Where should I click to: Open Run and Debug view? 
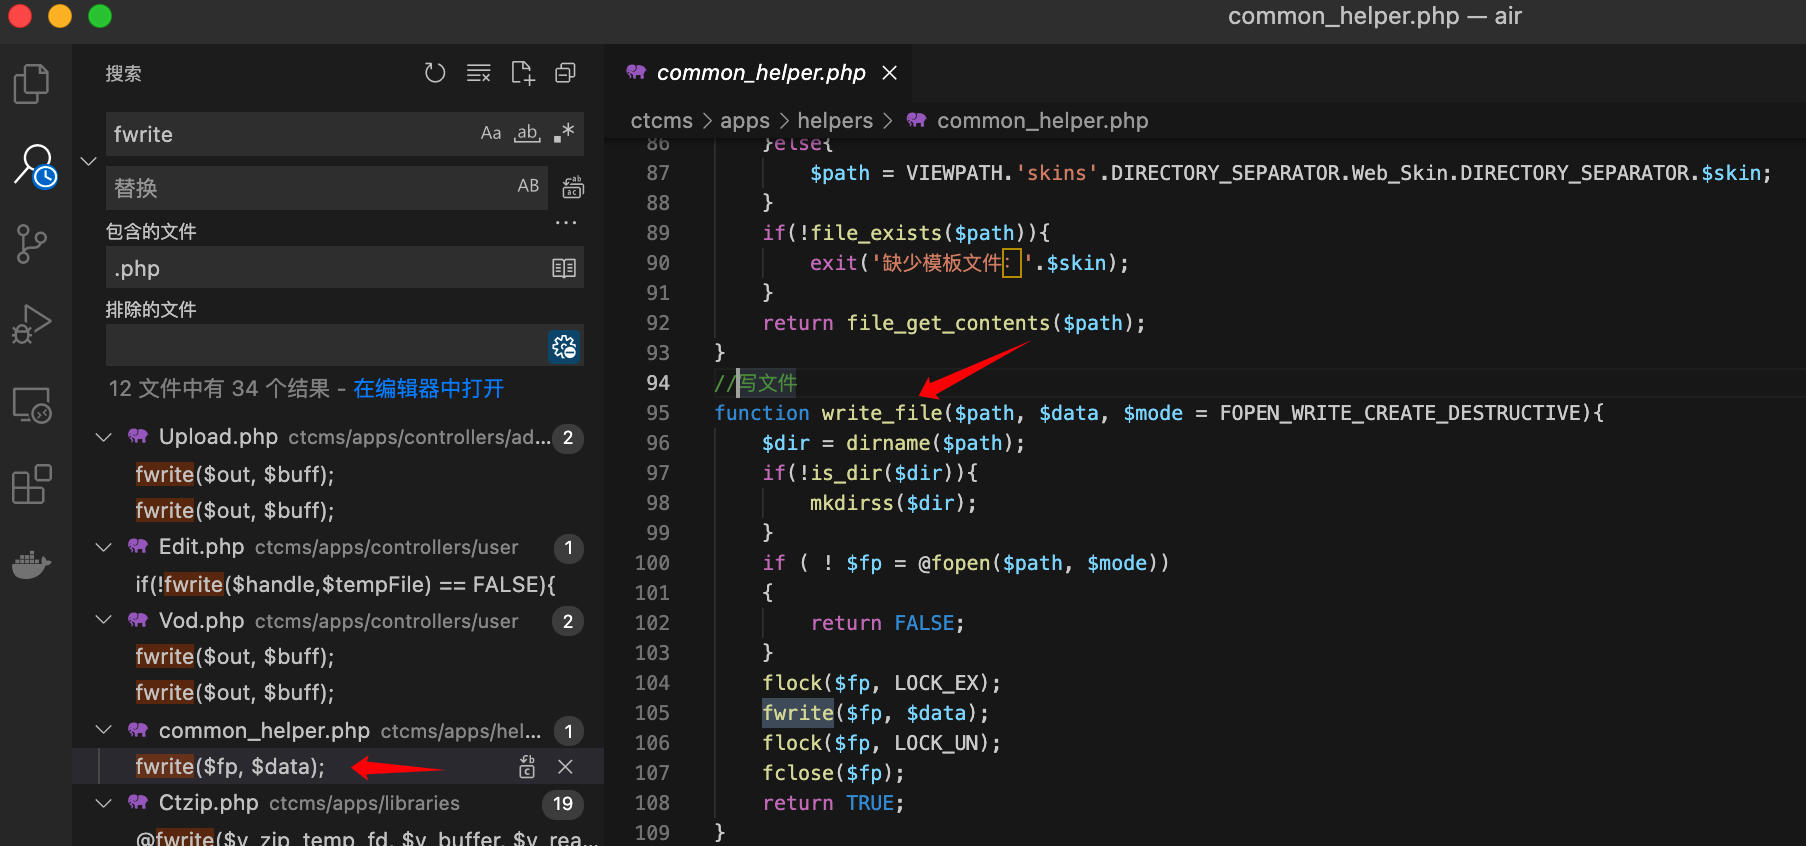click(x=32, y=324)
